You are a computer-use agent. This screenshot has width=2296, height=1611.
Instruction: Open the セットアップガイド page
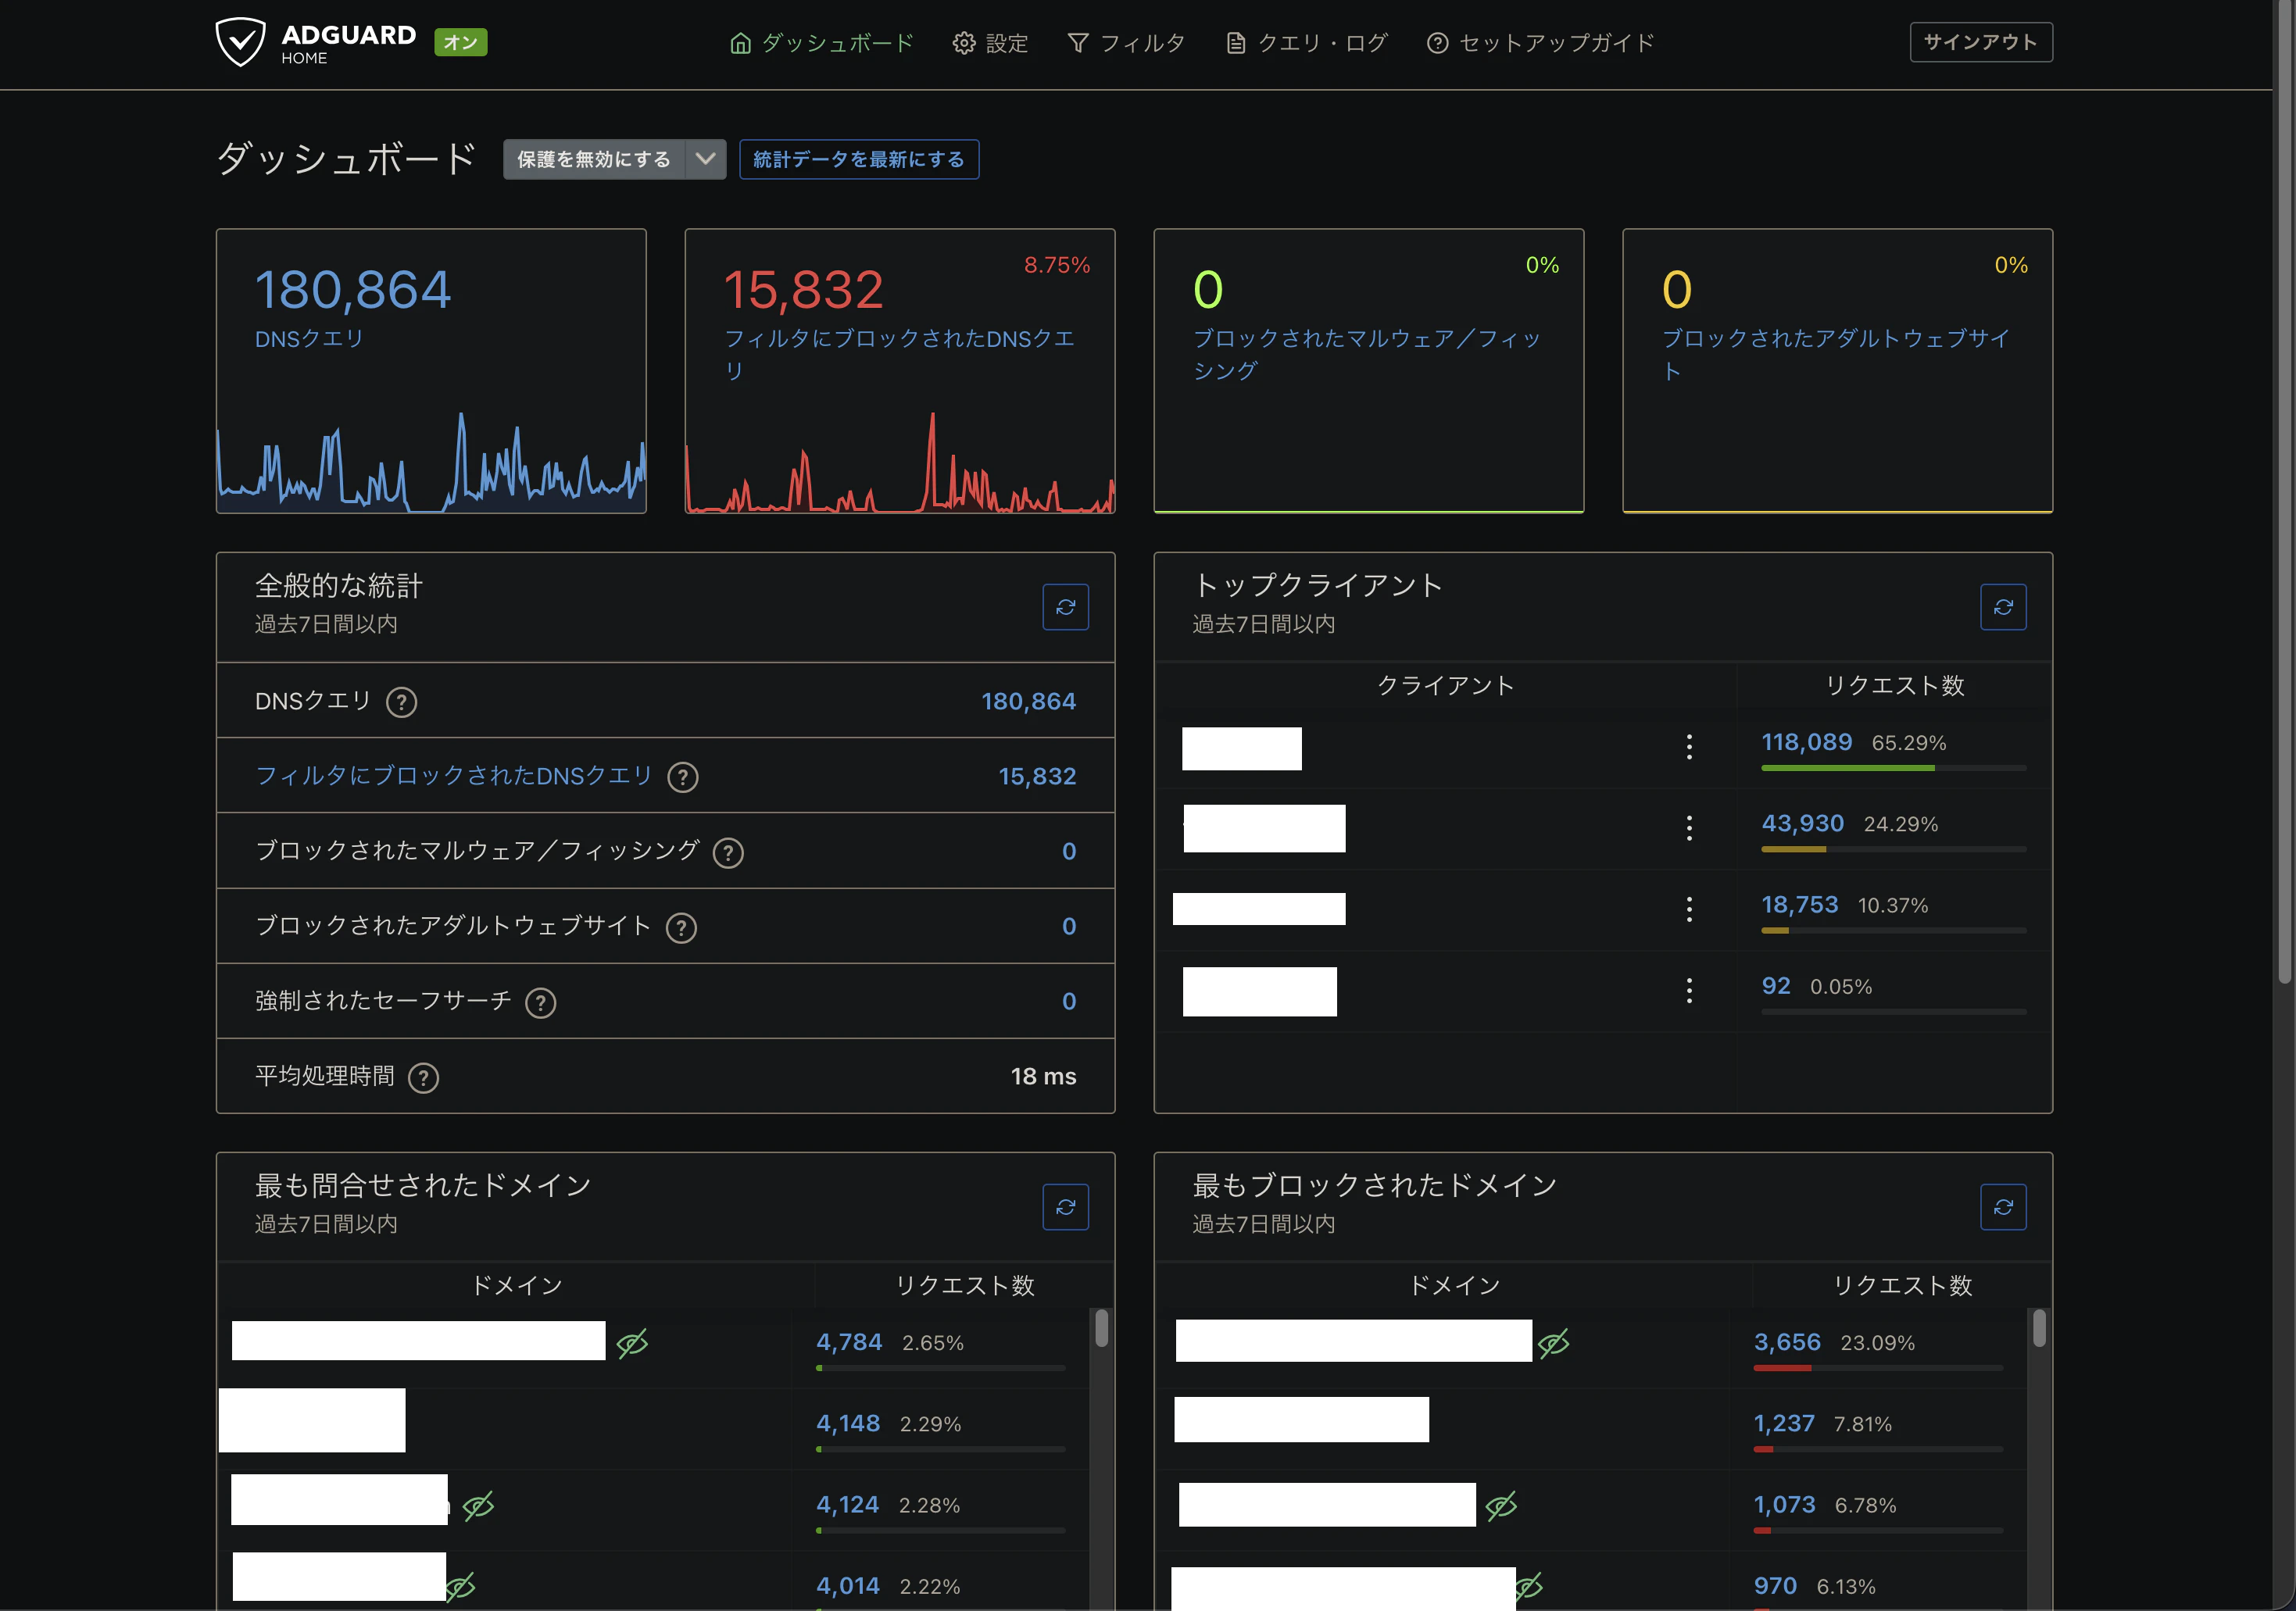tap(1540, 43)
